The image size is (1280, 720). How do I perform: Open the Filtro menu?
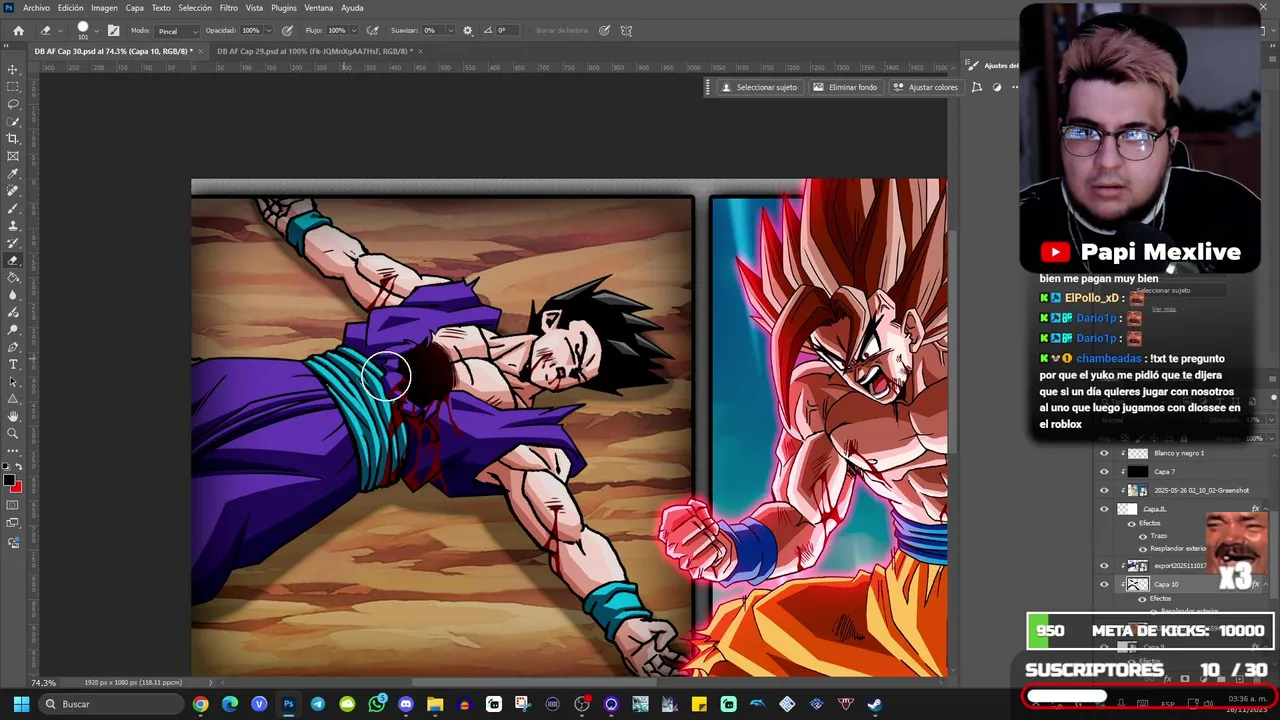click(x=229, y=8)
